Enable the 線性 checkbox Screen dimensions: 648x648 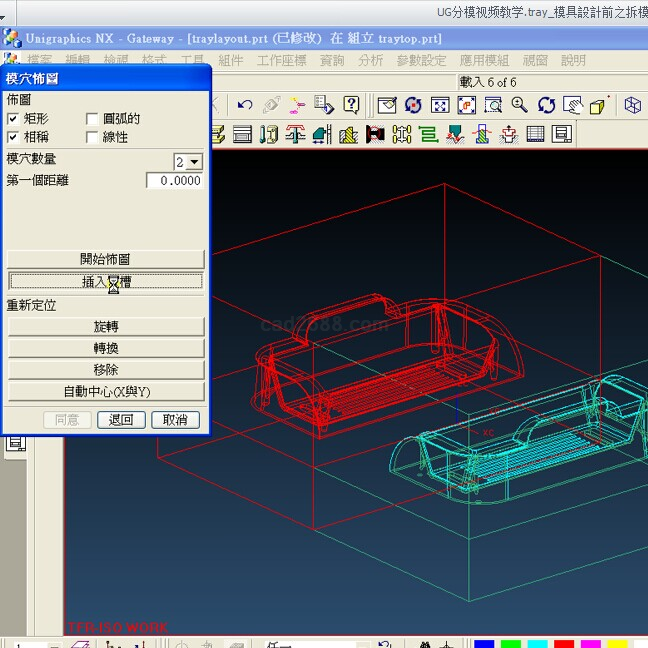pos(93,137)
